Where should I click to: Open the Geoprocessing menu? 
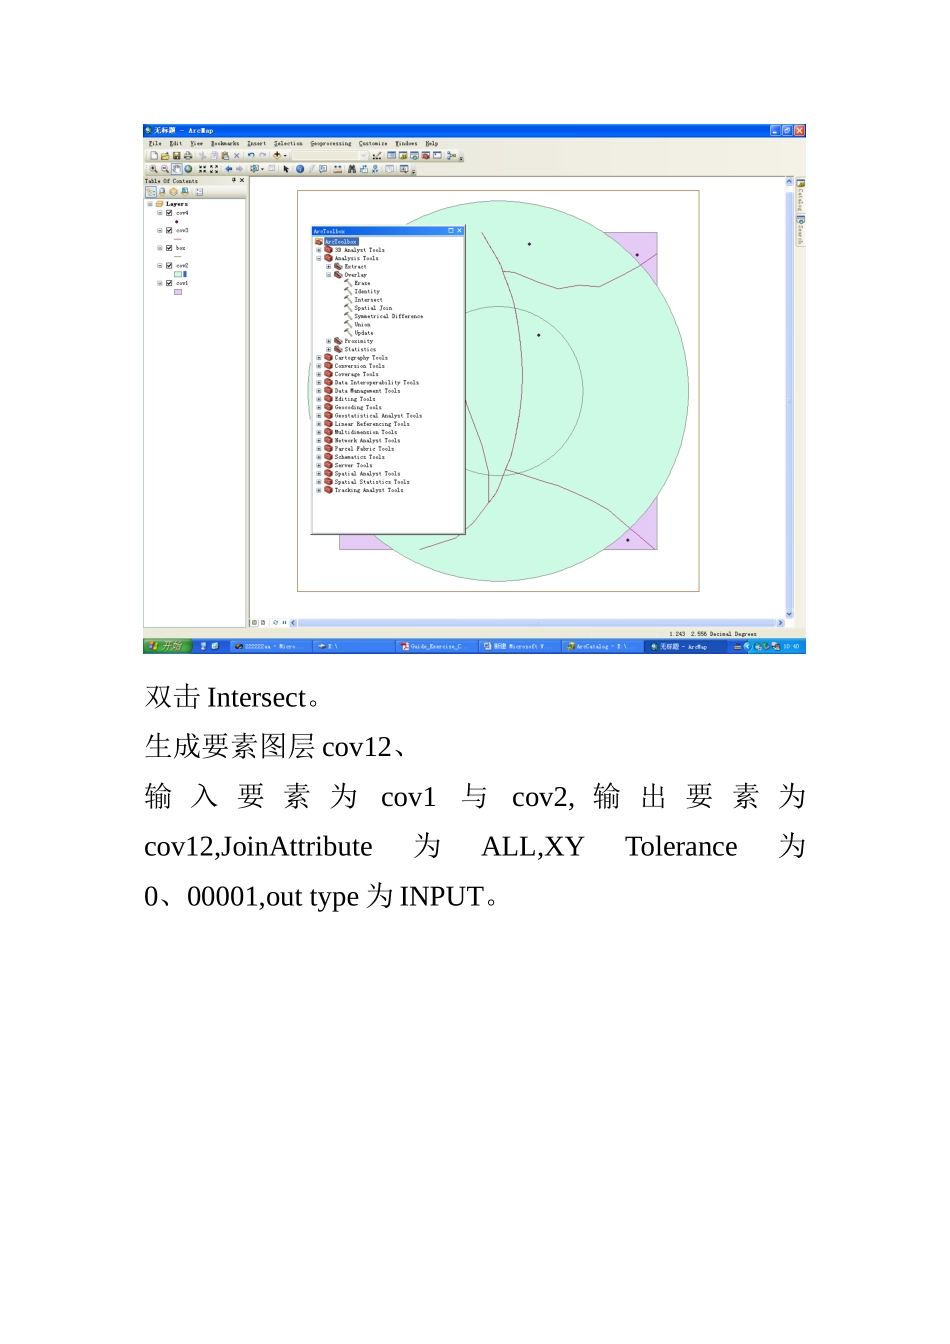pos(331,143)
